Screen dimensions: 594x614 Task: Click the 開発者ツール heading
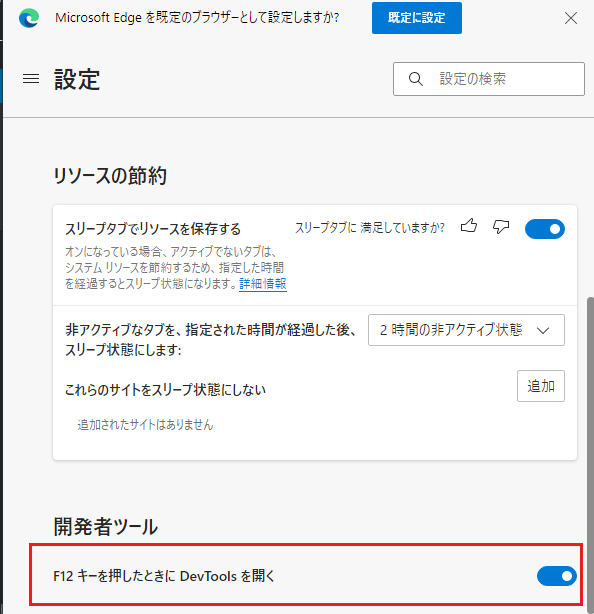coord(105,526)
